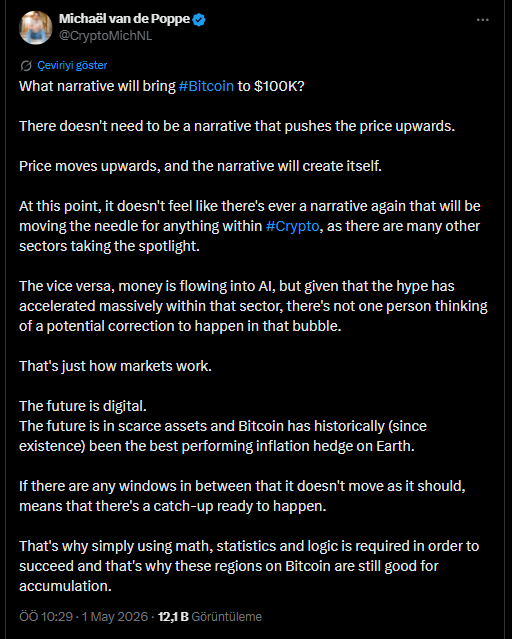Click the ÖÖ 10:29 timestamp
This screenshot has height=639, width=512.
click(46, 617)
